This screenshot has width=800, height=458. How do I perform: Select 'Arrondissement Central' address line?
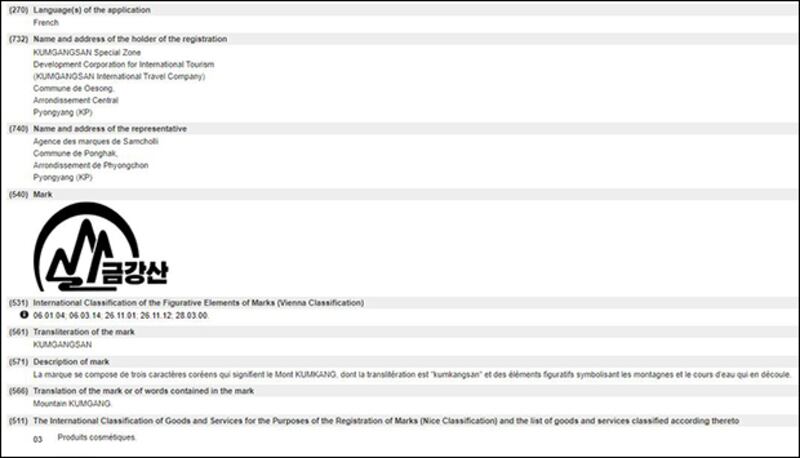[x=76, y=100]
